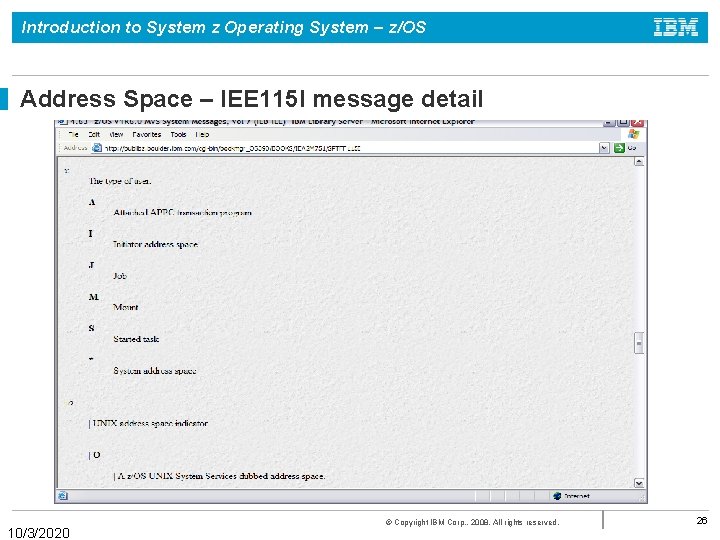This screenshot has width=720, height=540.
Task: Click the text 'UNIX address space indicator'
Action: [x=150, y=423]
